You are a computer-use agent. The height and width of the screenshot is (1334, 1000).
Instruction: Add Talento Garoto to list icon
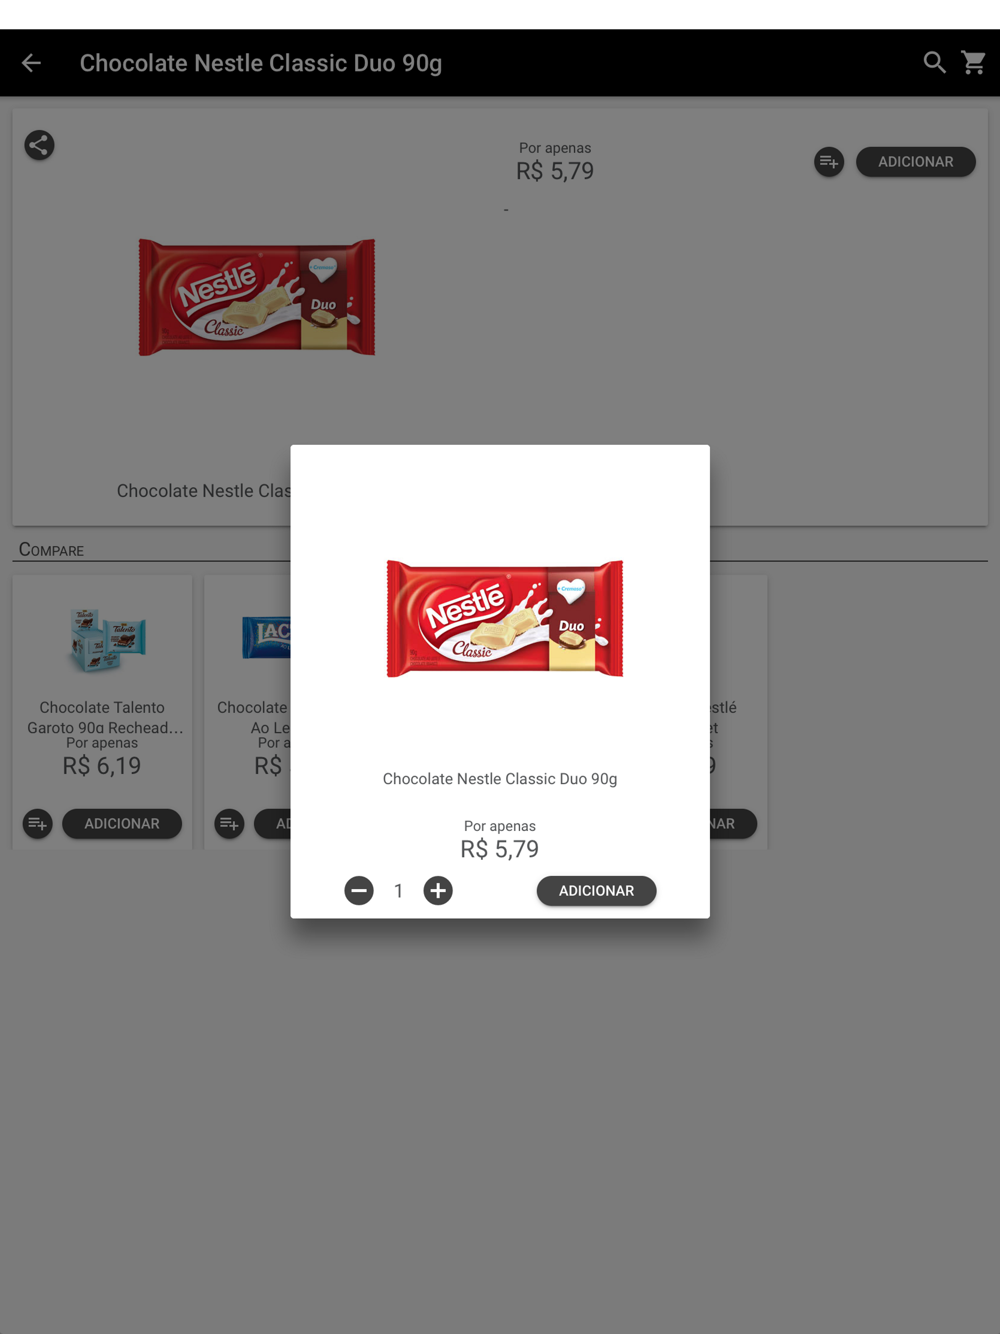[x=38, y=824]
